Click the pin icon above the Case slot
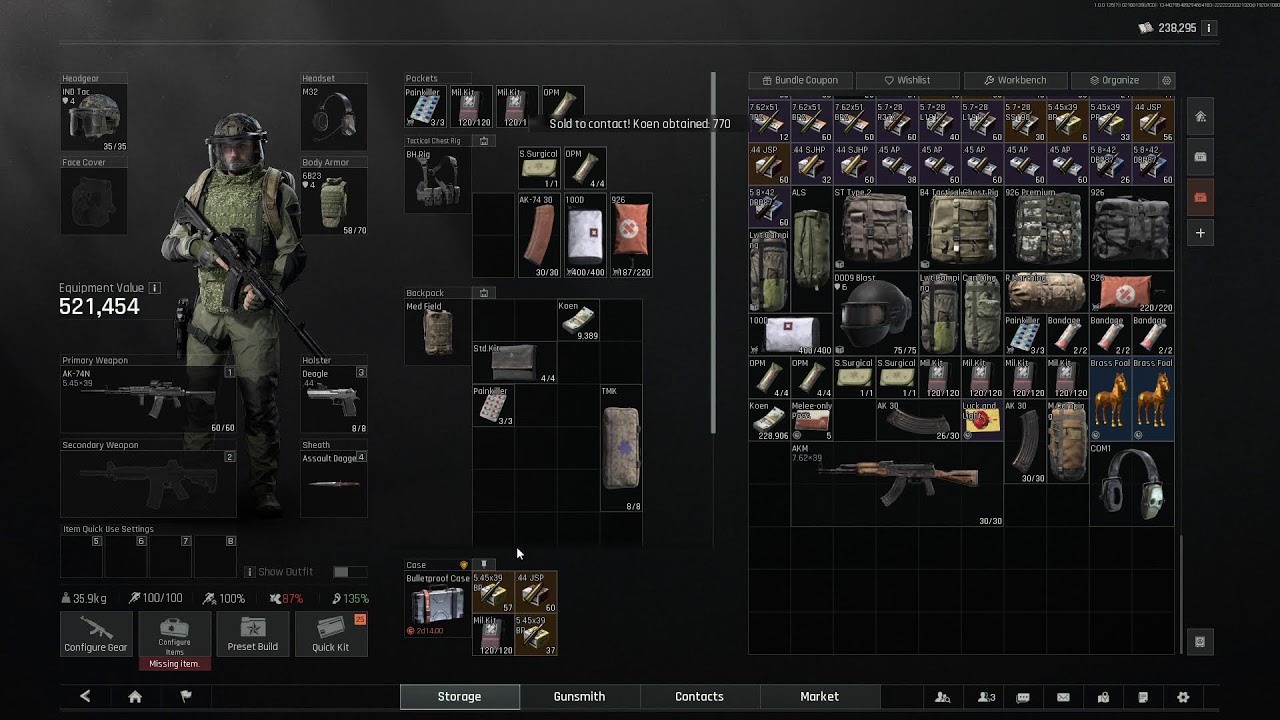Screen dimensions: 1280x720 click(484, 565)
